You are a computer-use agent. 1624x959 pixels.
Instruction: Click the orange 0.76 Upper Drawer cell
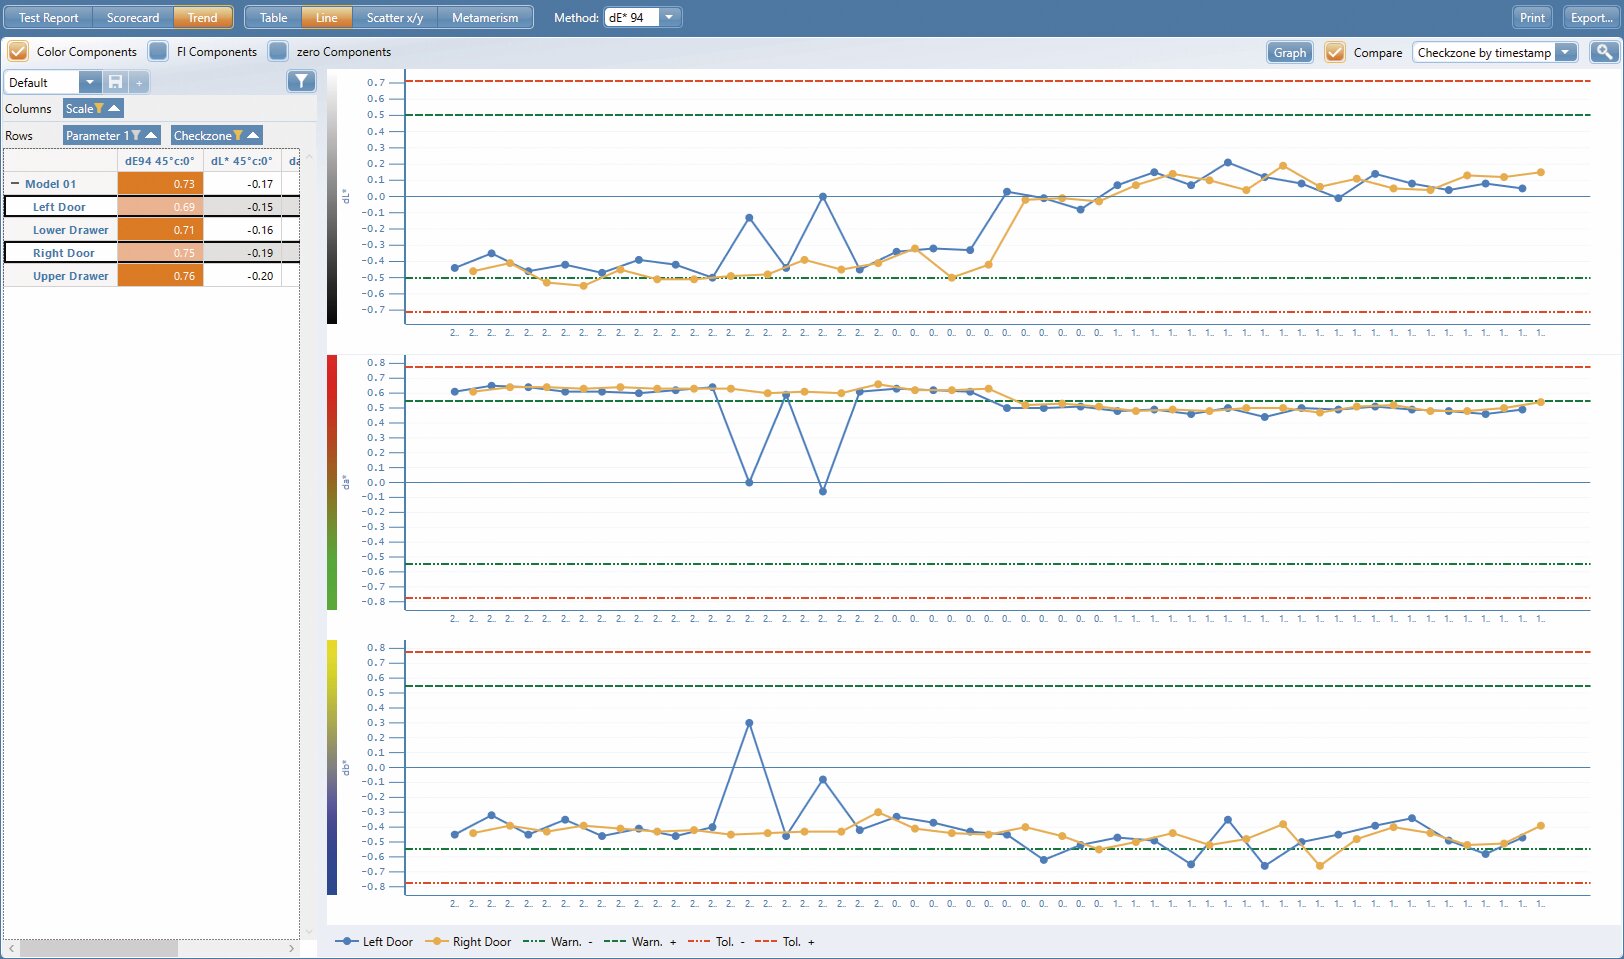click(160, 276)
